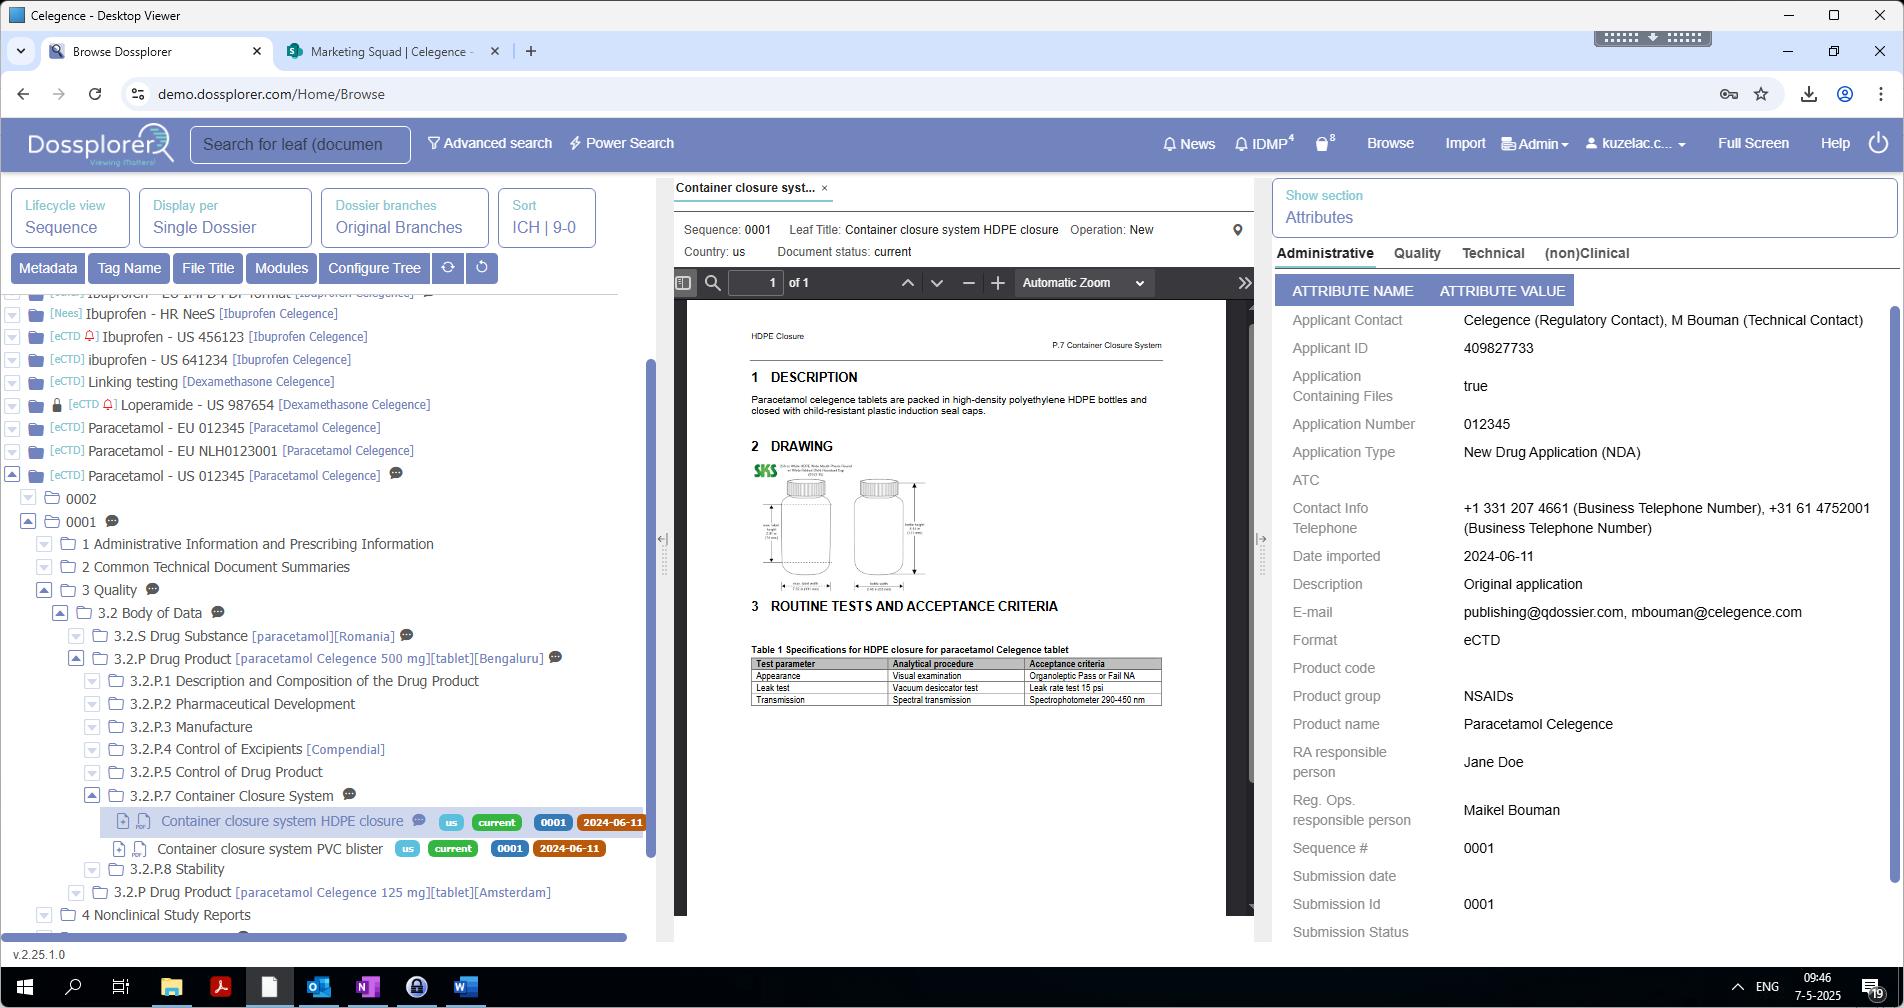Open the kuzelac.c user menu

[1636, 144]
